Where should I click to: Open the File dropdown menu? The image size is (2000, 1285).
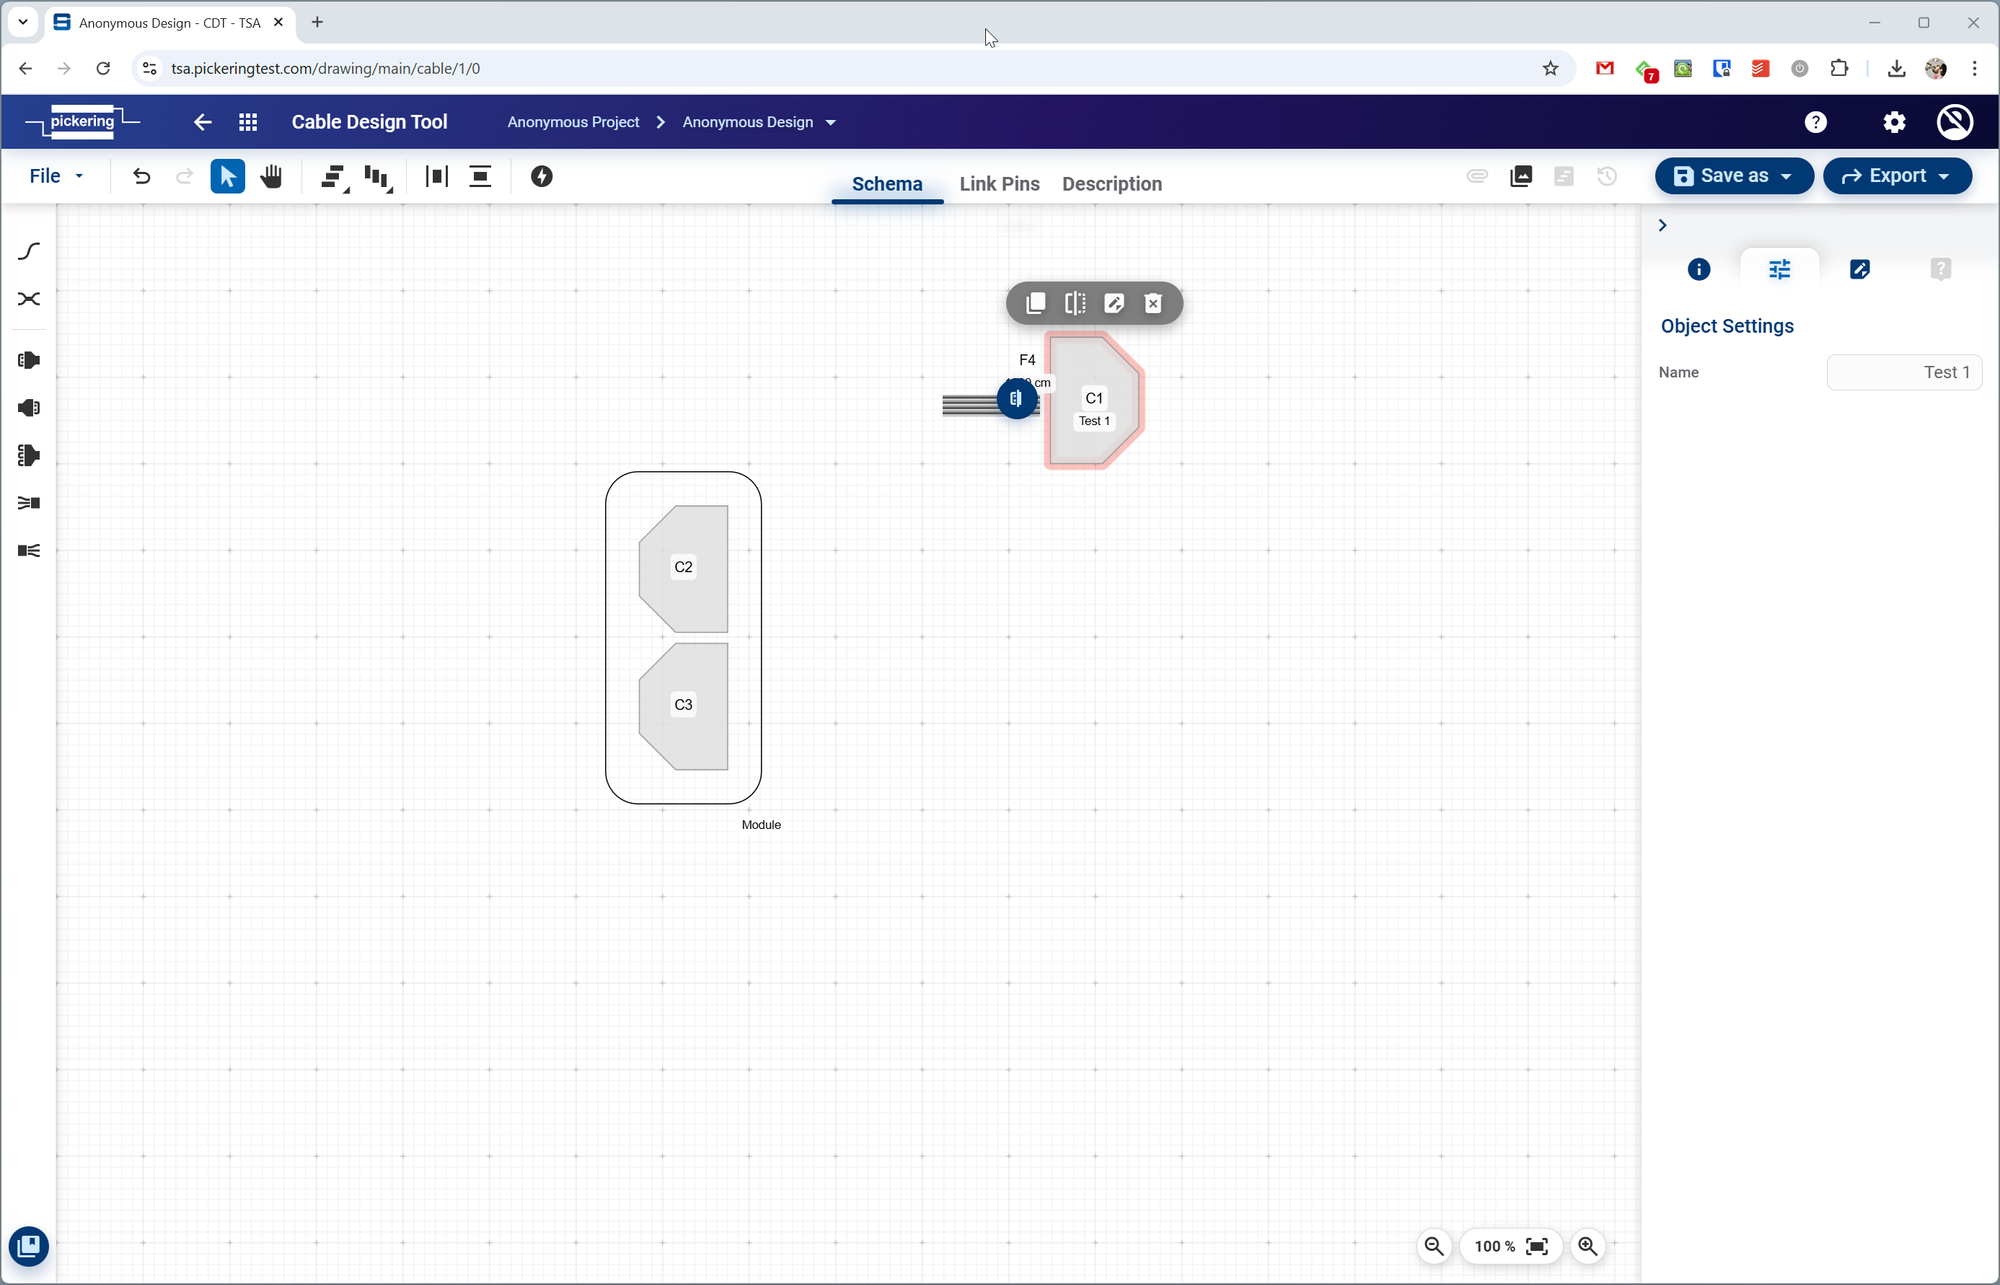click(x=56, y=176)
